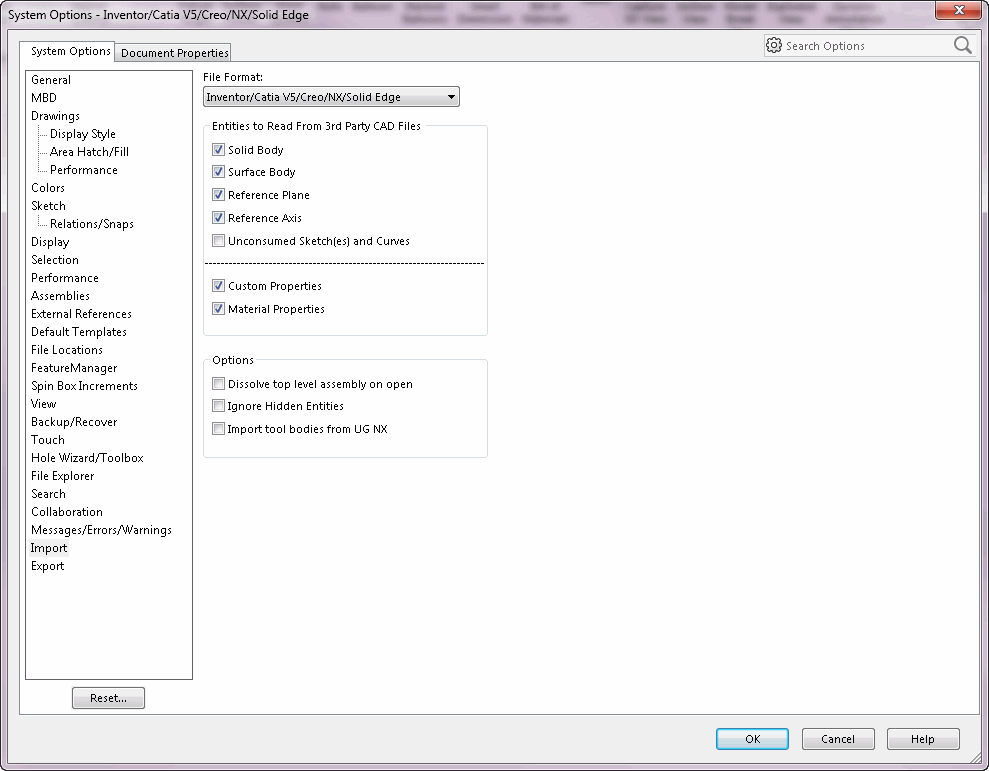Click the search magnifier icon
This screenshot has width=989, height=771.
[x=963, y=45]
